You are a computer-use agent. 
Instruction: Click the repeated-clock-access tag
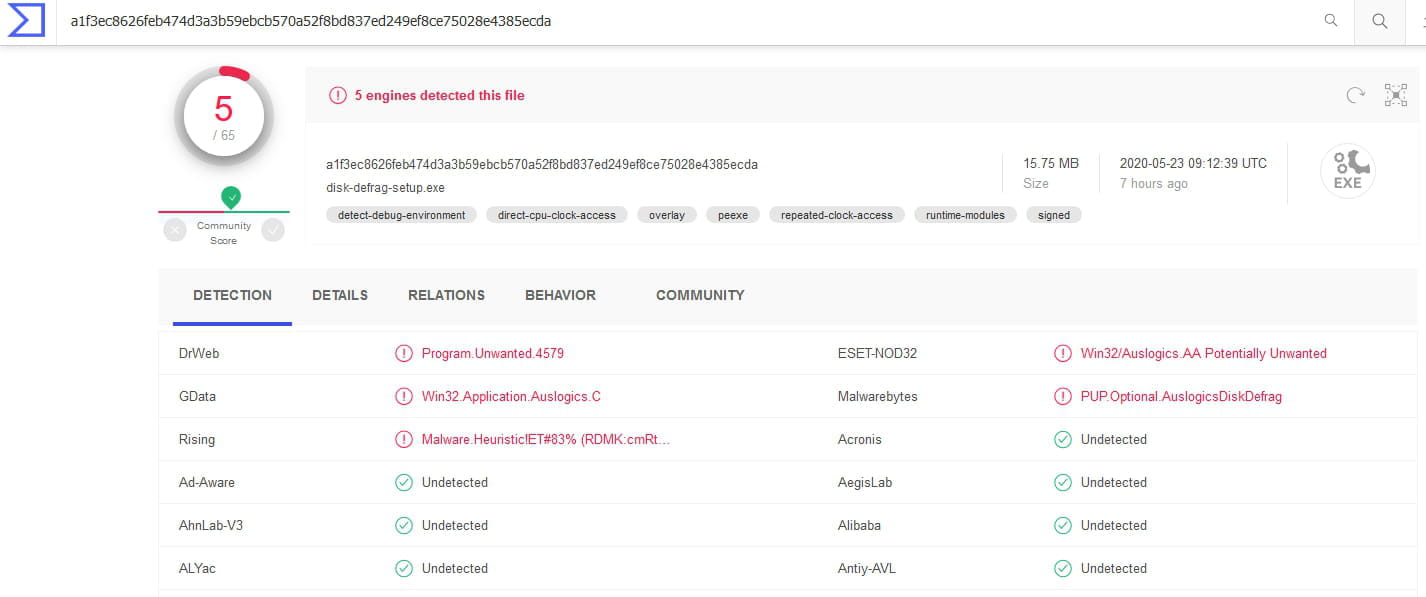tap(837, 215)
